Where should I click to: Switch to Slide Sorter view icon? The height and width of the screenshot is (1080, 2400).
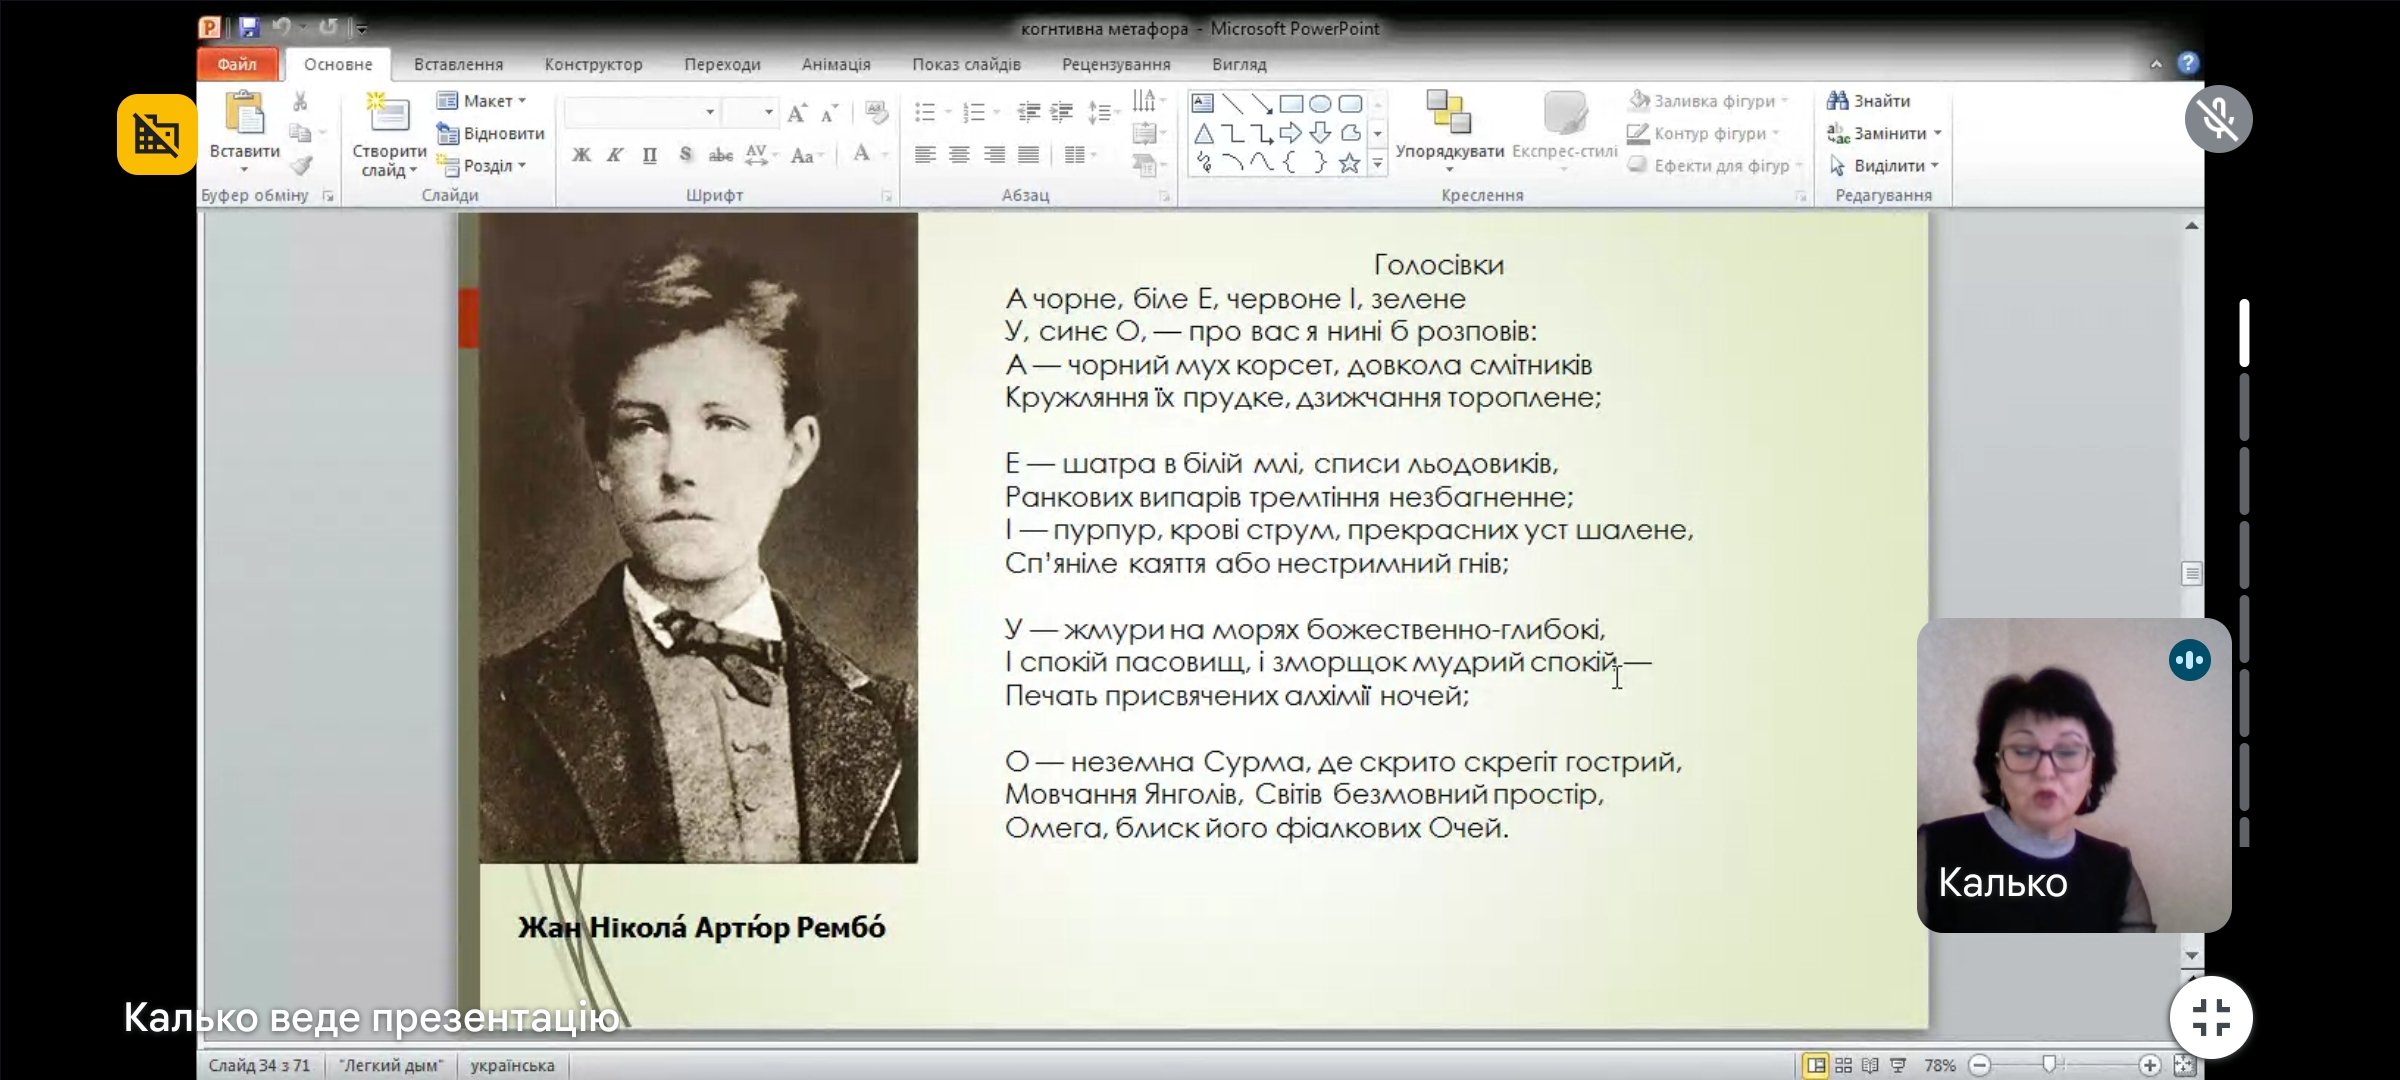pyautogui.click(x=1843, y=1065)
